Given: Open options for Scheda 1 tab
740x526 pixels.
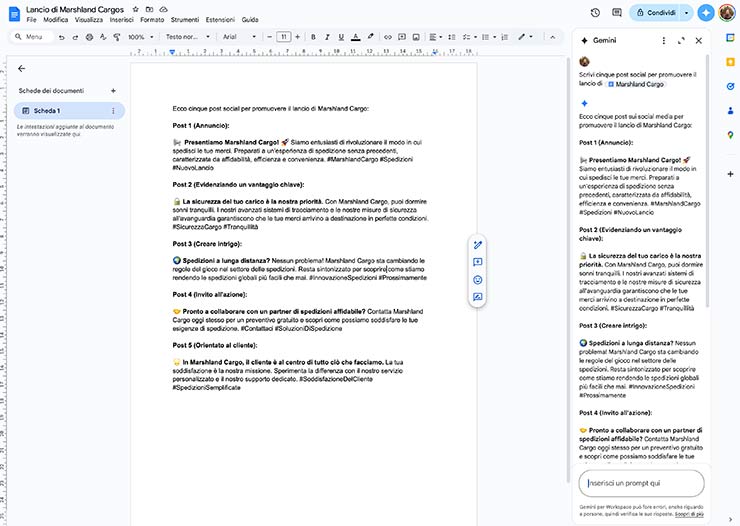Looking at the screenshot, I should pyautogui.click(x=113, y=111).
